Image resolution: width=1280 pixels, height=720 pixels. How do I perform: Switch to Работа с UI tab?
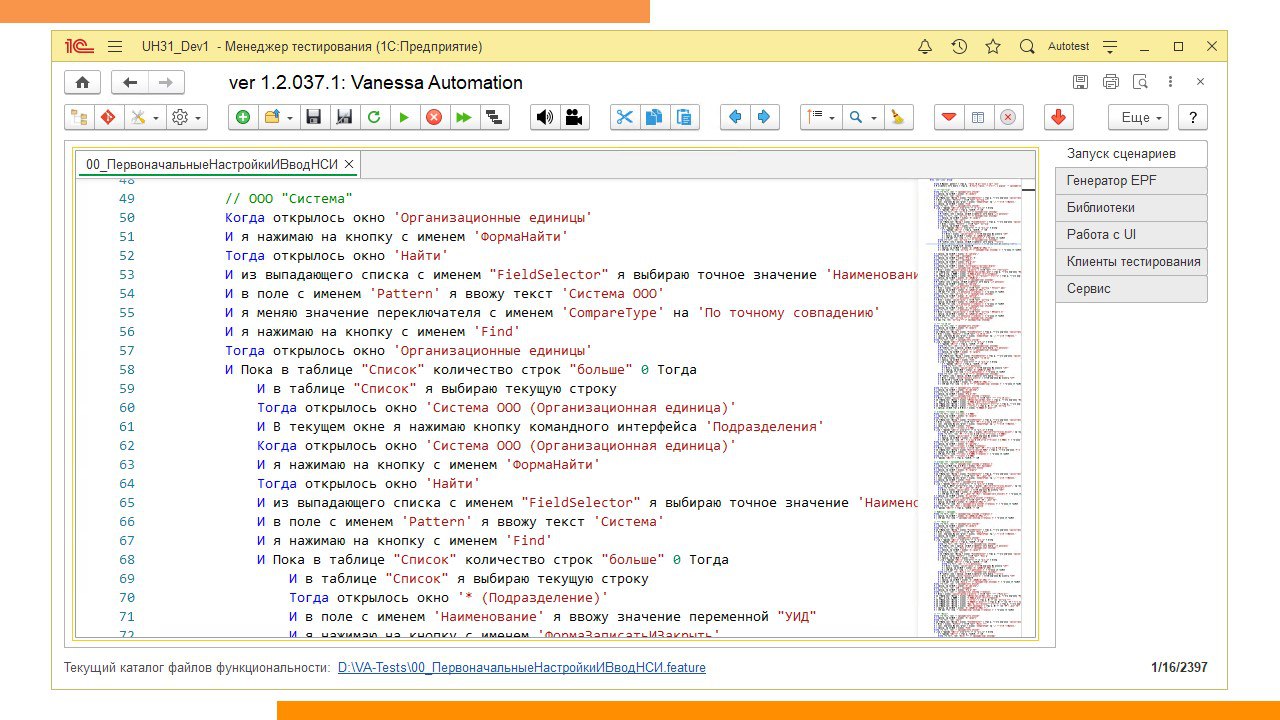[x=1131, y=235]
